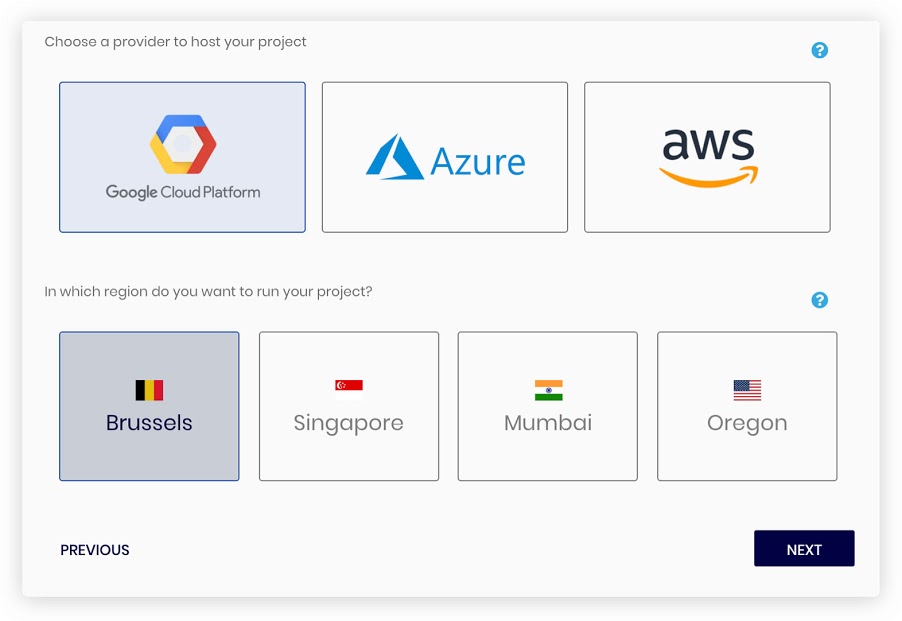The height and width of the screenshot is (621, 902).
Task: Return via the PREVIOUS link
Action: [95, 550]
